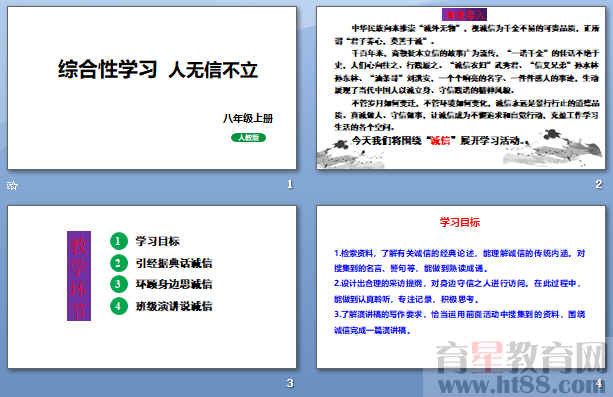Click the green circle number 3 icon
Viewport: 613px width, 397px height.
pyautogui.click(x=119, y=284)
